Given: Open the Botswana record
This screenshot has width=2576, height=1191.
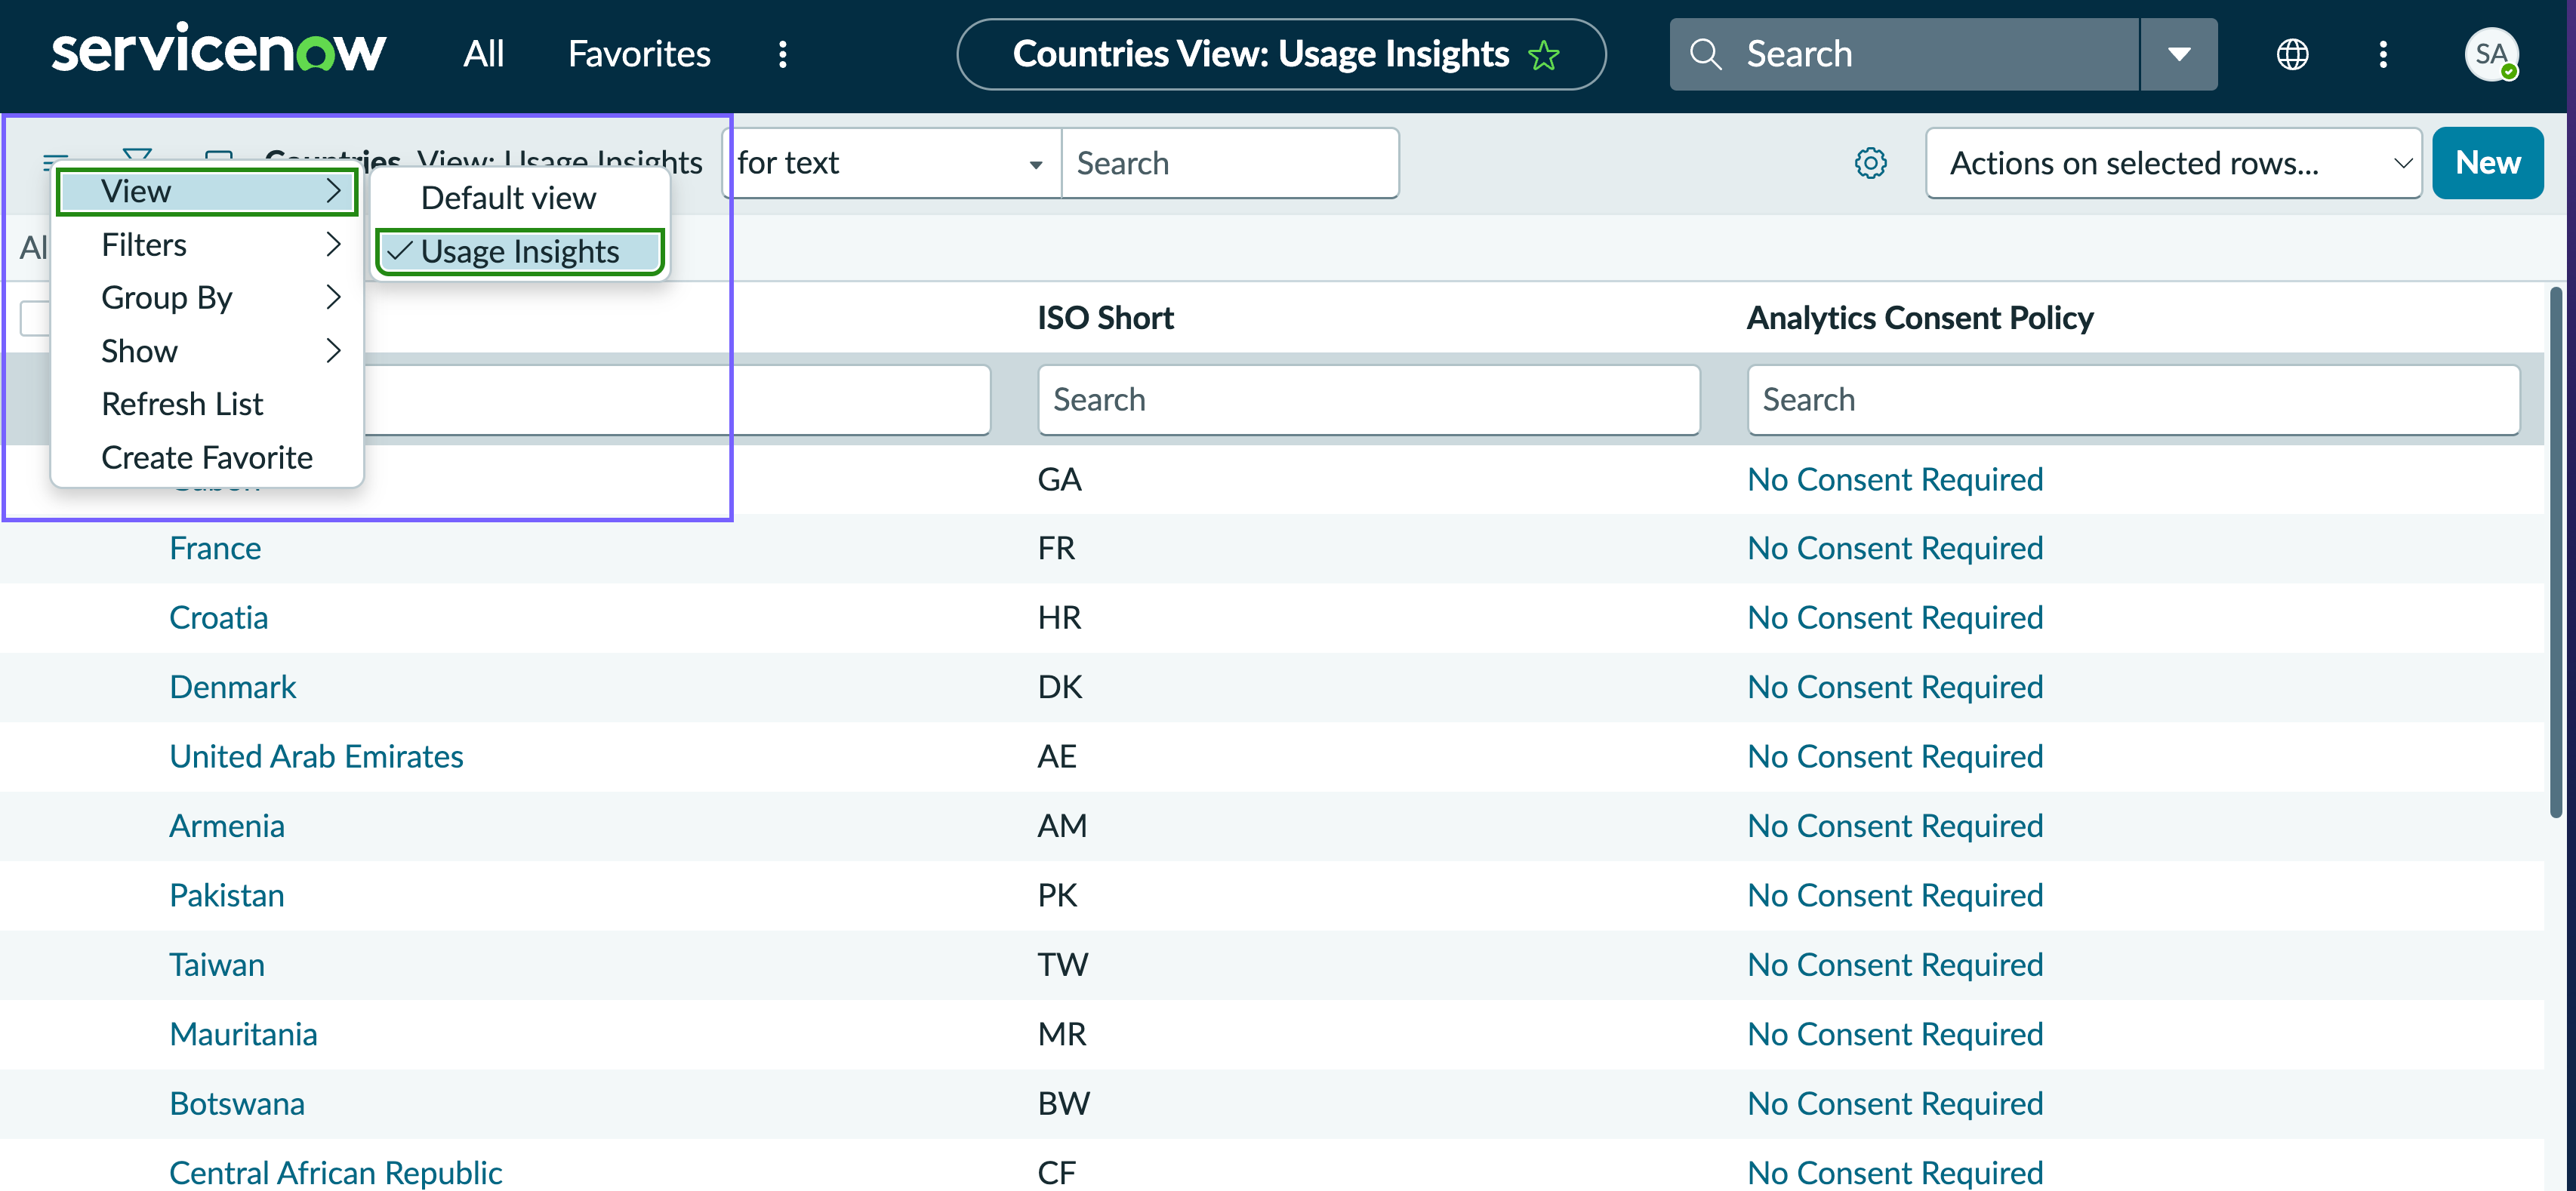Looking at the screenshot, I should tap(236, 1104).
